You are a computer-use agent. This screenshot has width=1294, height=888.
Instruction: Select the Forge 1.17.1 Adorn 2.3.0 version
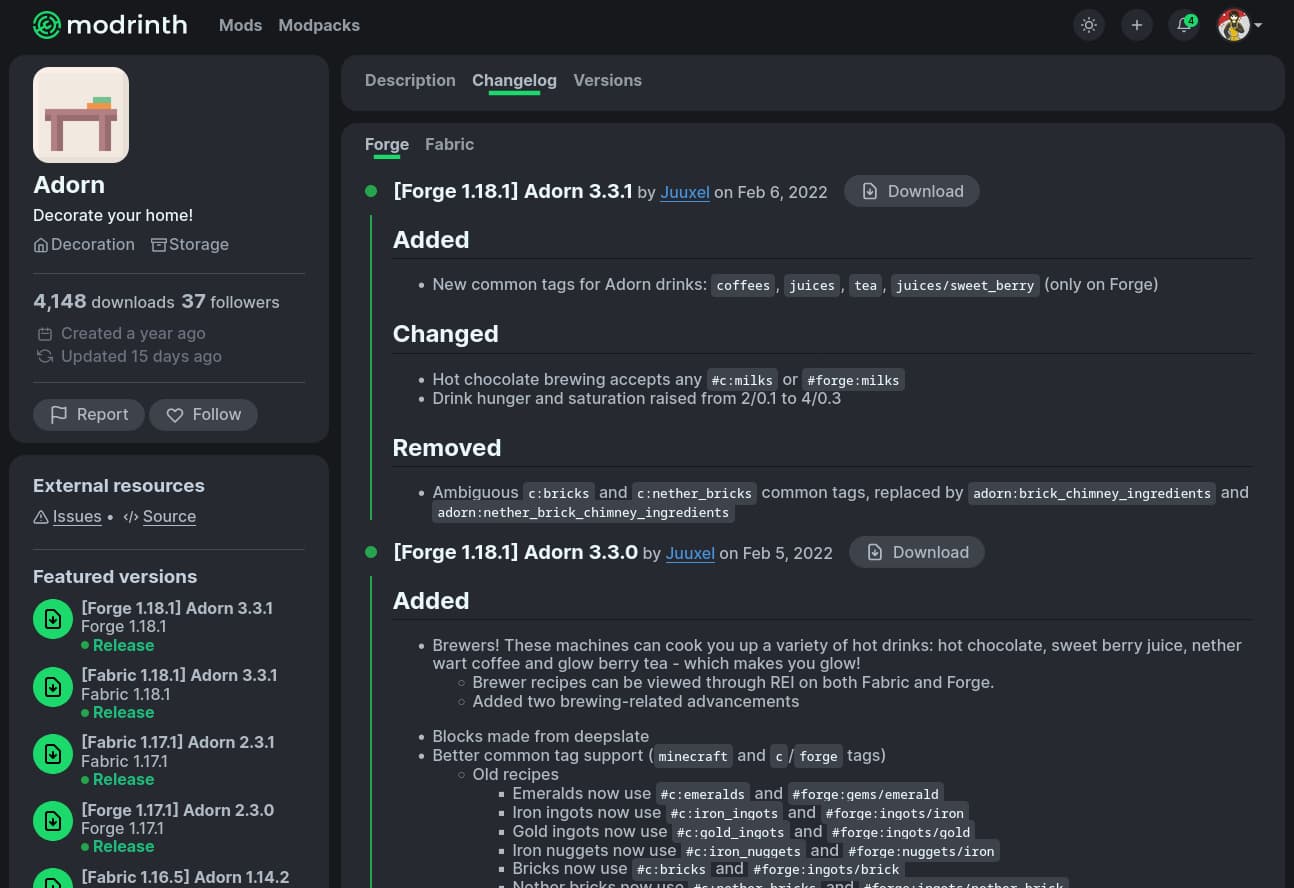click(177, 810)
